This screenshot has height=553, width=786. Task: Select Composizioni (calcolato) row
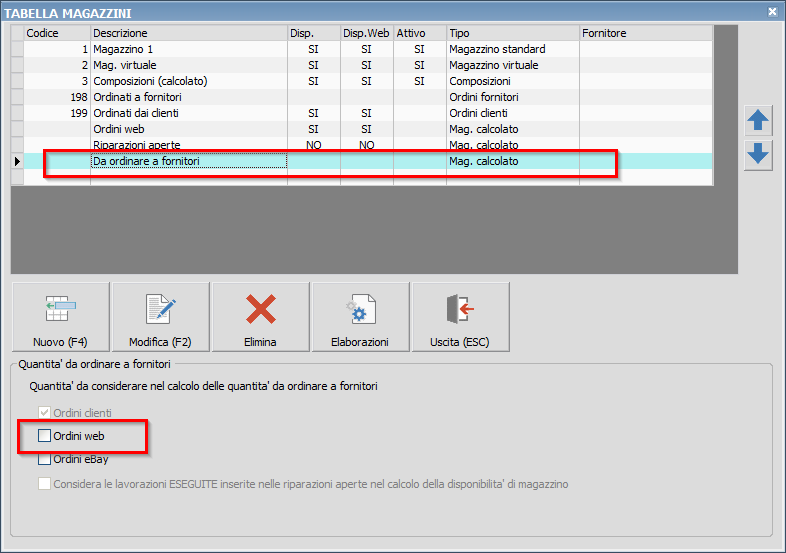[x=361, y=81]
